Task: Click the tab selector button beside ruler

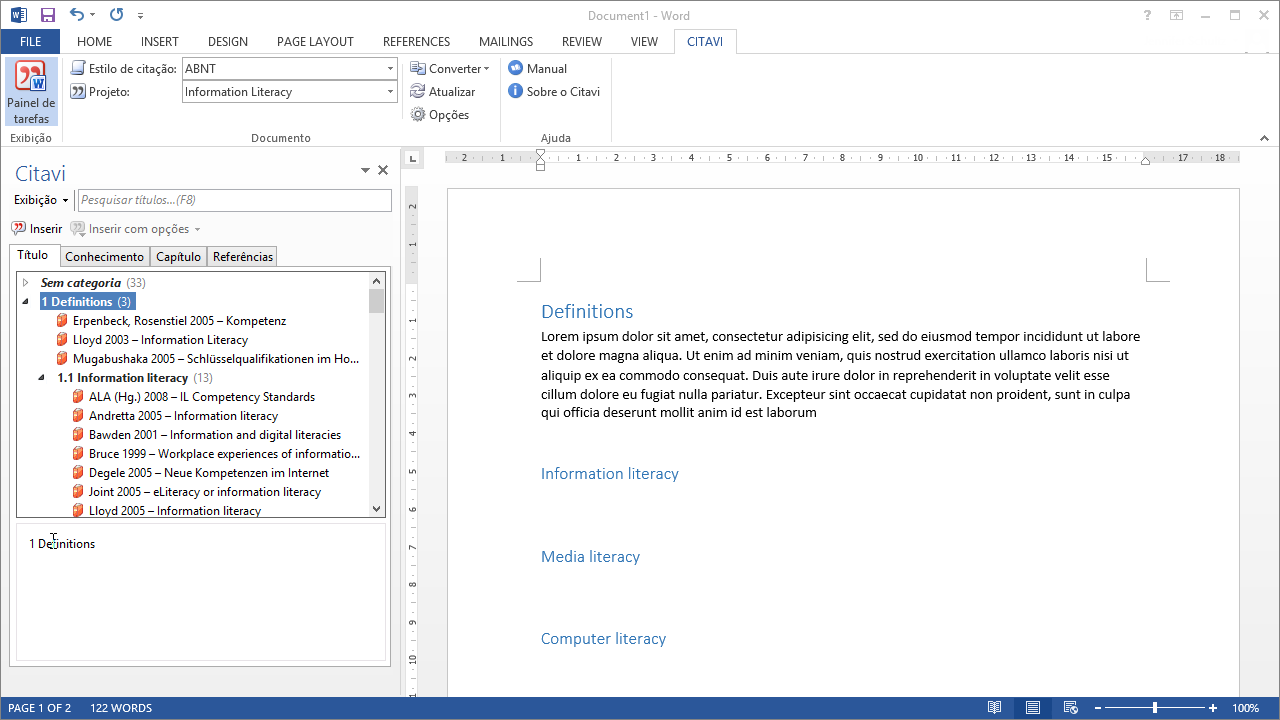Action: point(413,158)
